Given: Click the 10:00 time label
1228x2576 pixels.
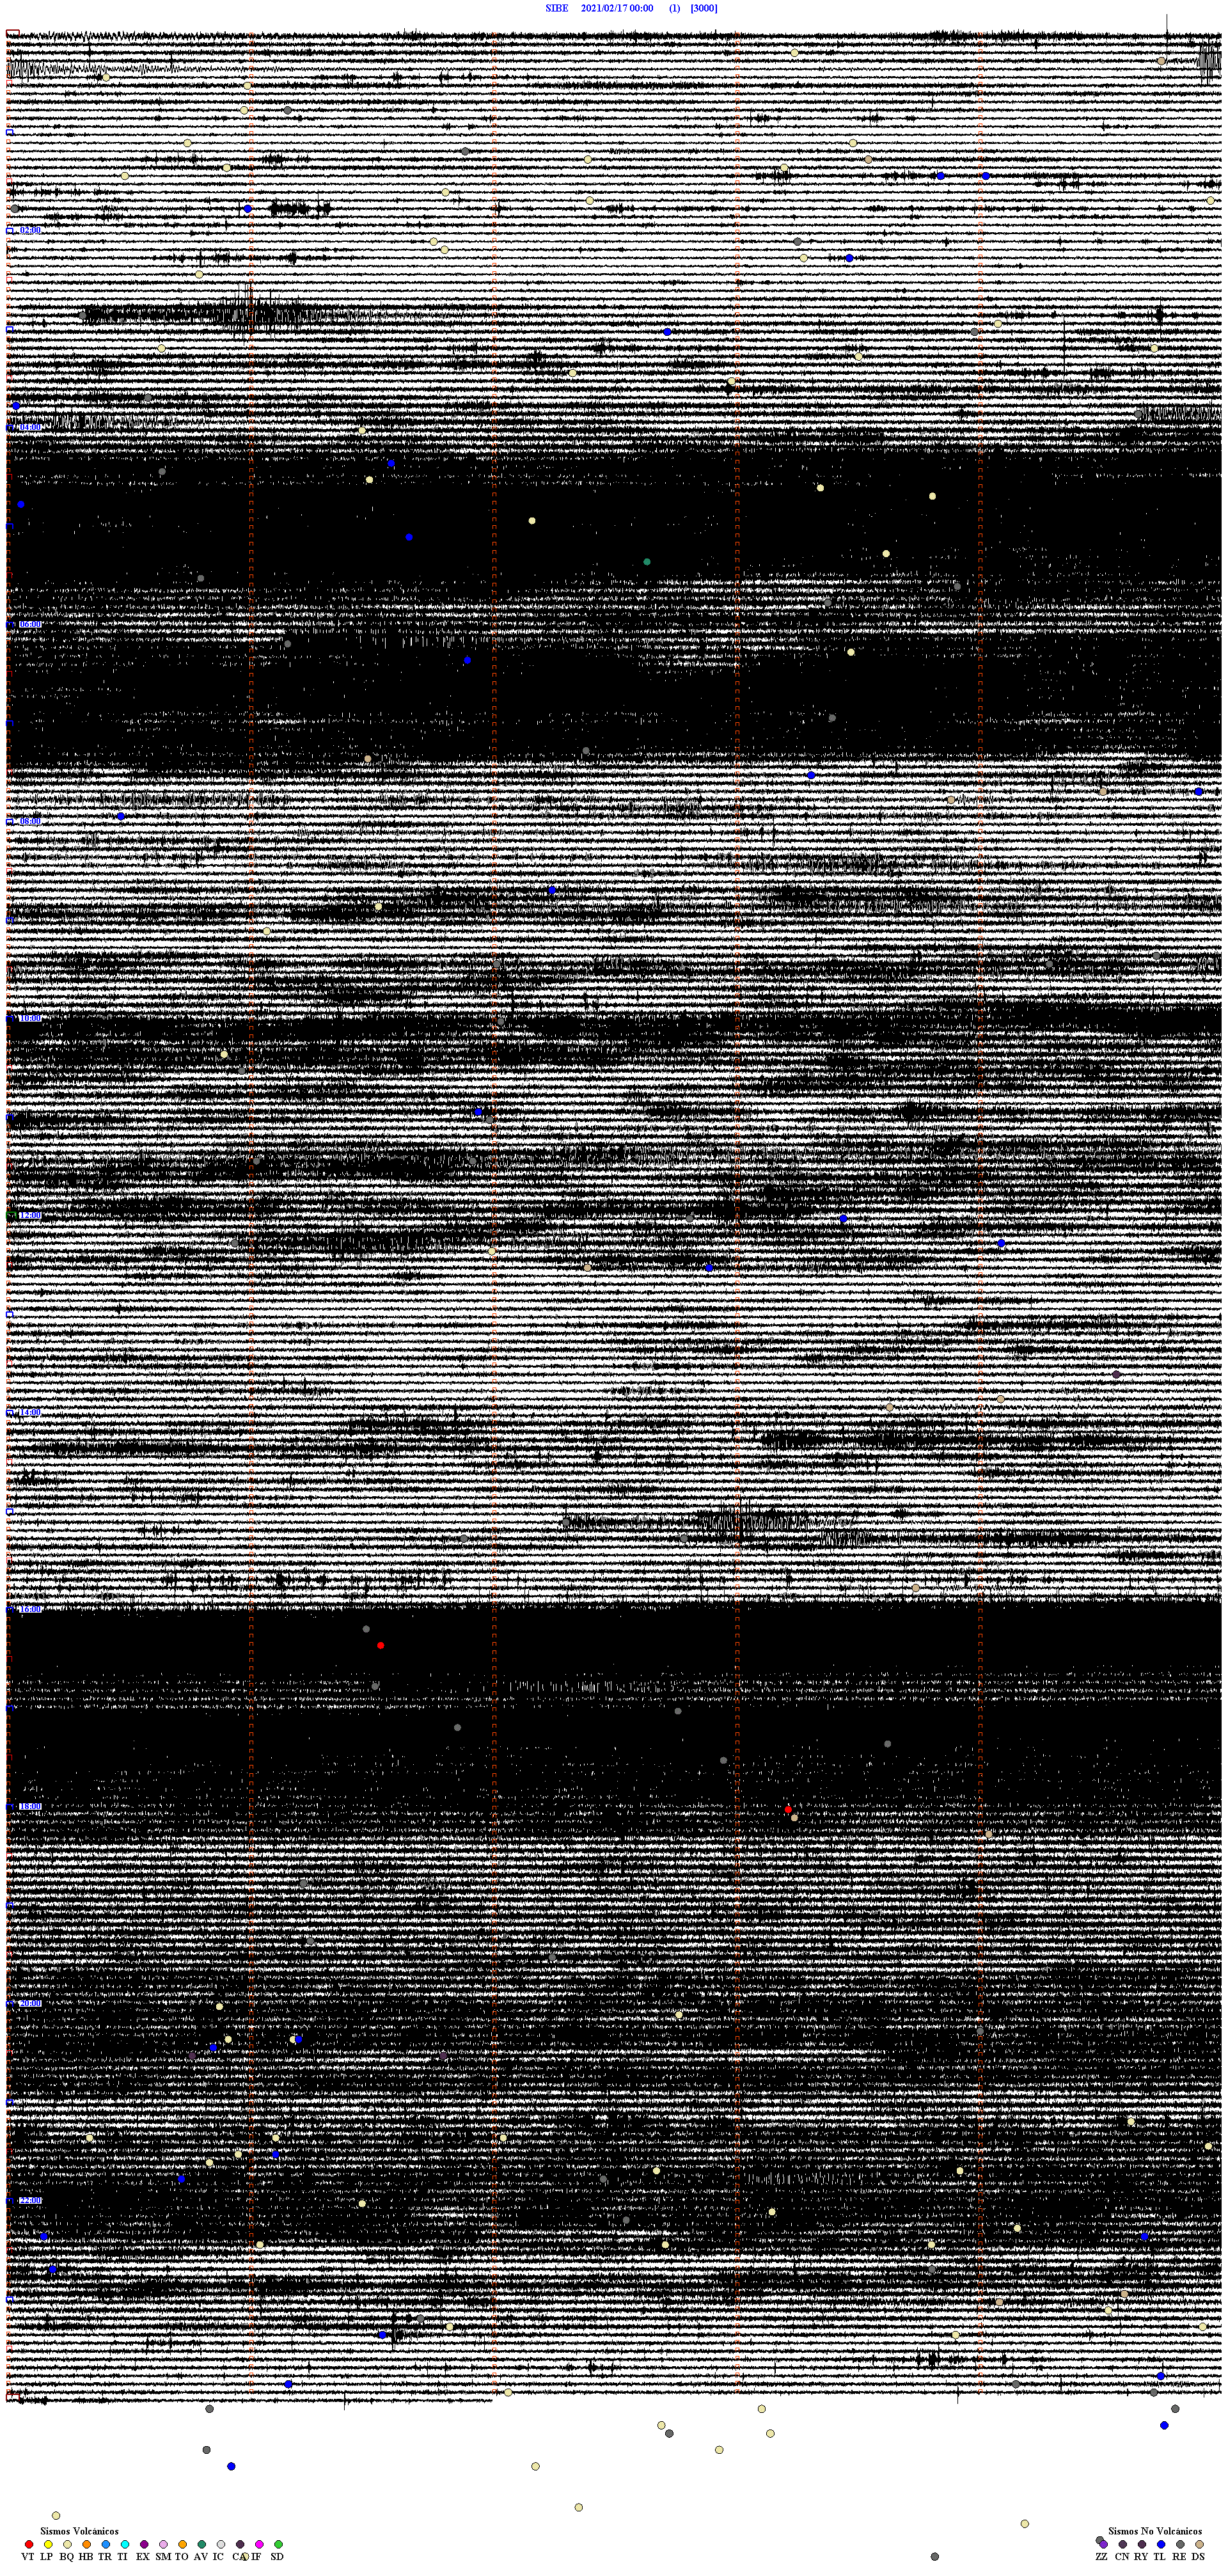Looking at the screenshot, I should point(30,1019).
